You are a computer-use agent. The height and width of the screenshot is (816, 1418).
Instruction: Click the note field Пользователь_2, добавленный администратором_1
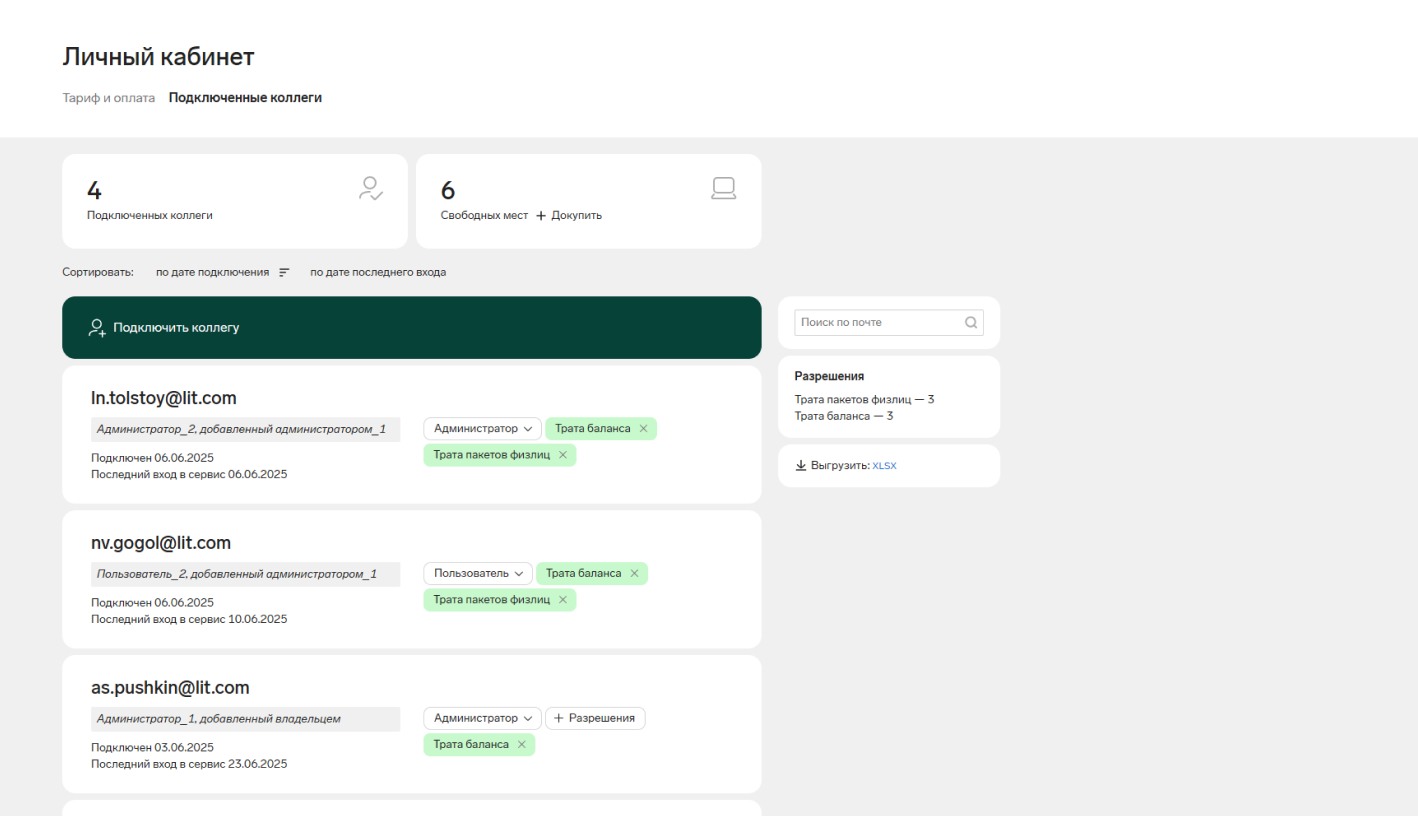coord(245,574)
